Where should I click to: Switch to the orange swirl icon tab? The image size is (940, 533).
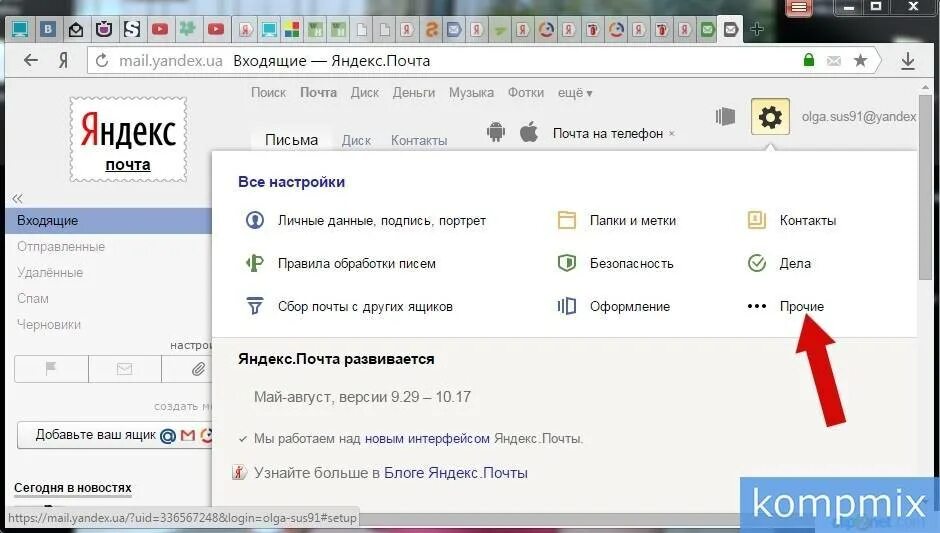coord(431,29)
